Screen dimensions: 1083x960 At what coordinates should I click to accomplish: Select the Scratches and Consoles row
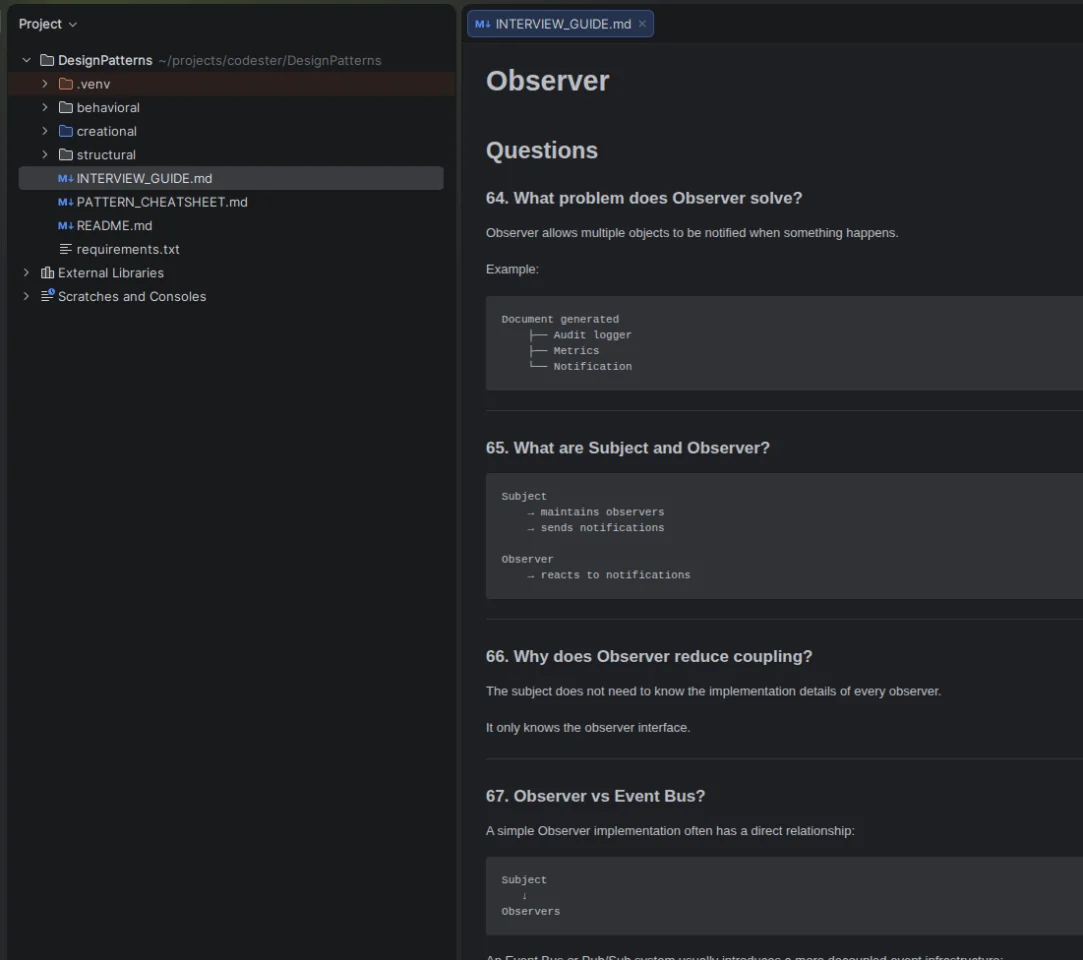click(x=231, y=296)
